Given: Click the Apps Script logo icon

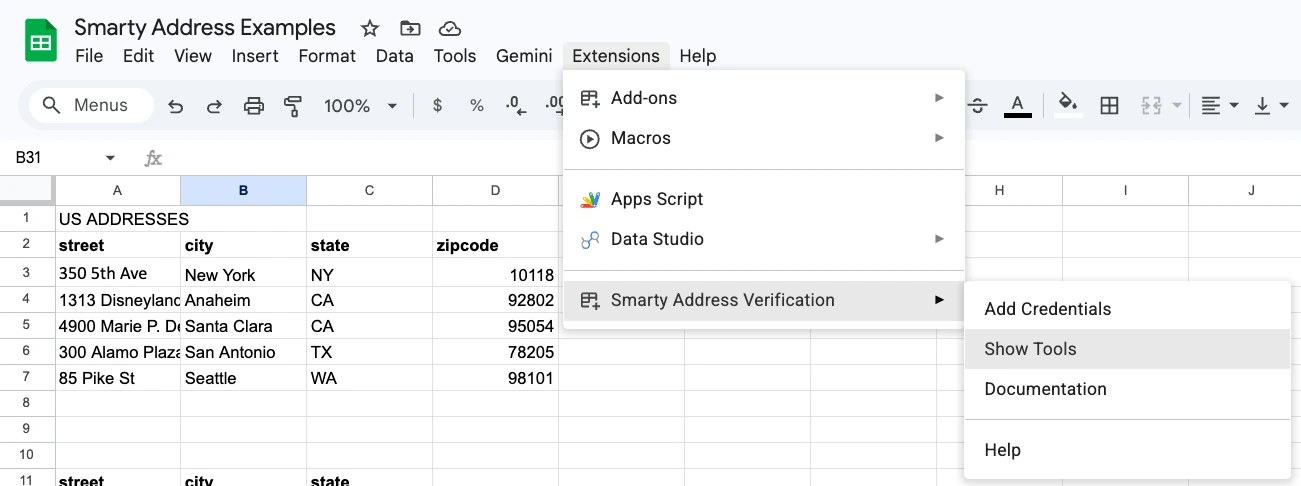Looking at the screenshot, I should click(590, 199).
